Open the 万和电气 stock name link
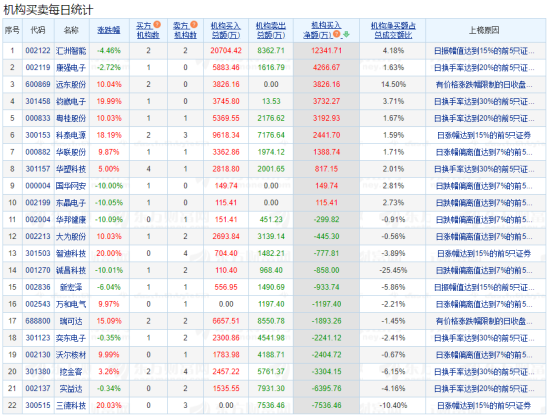 71,304
